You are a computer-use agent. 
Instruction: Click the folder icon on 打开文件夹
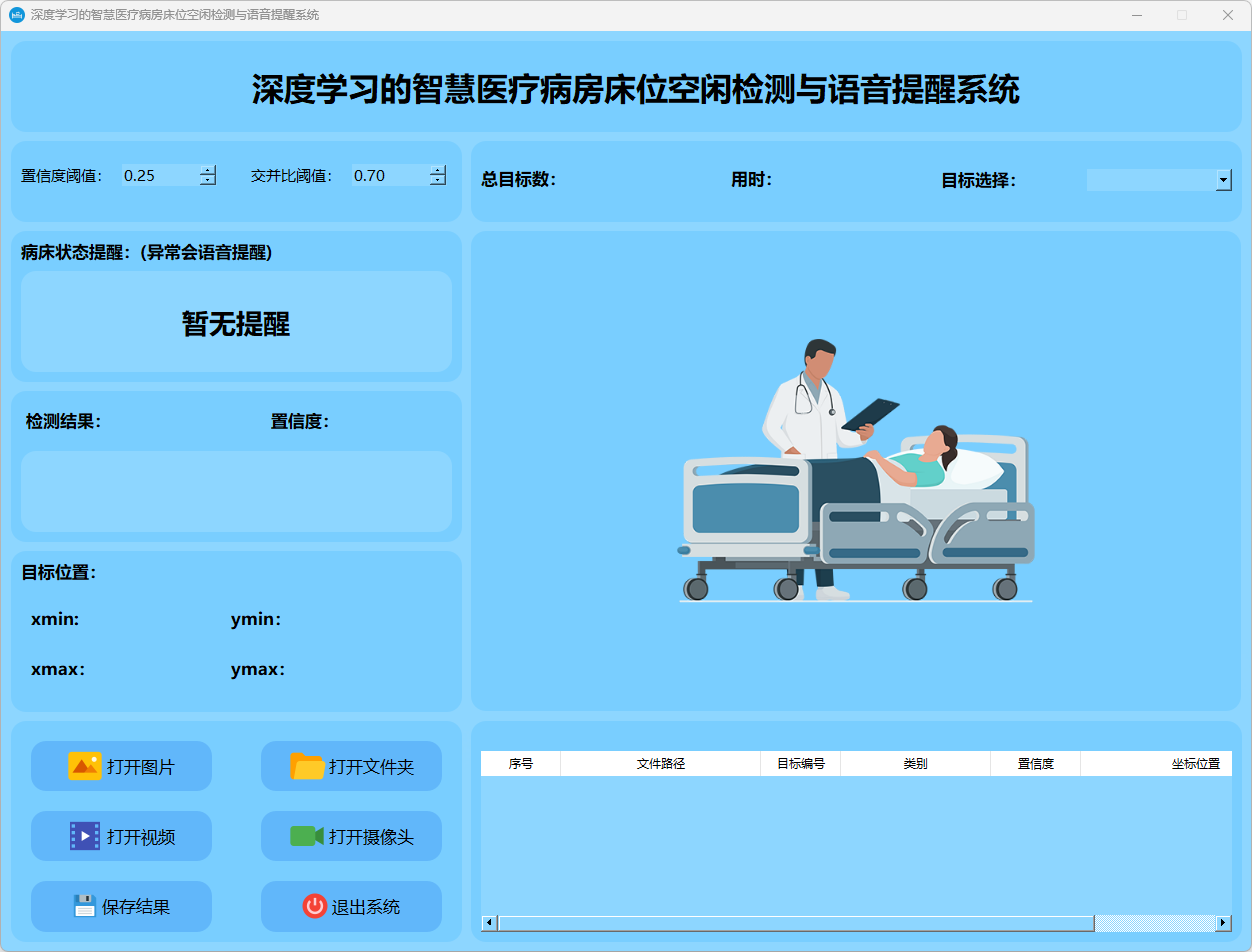tap(307, 766)
